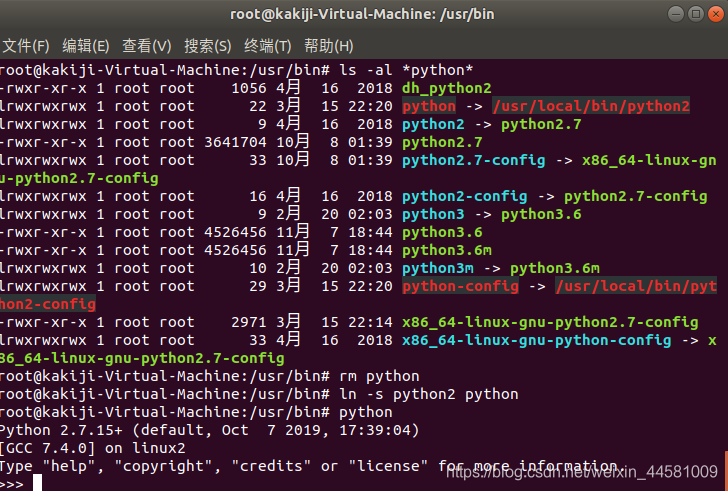Image resolution: width=728 pixels, height=491 pixels.
Task: Click the cyan python2-config symlink name
Action: pos(465,197)
